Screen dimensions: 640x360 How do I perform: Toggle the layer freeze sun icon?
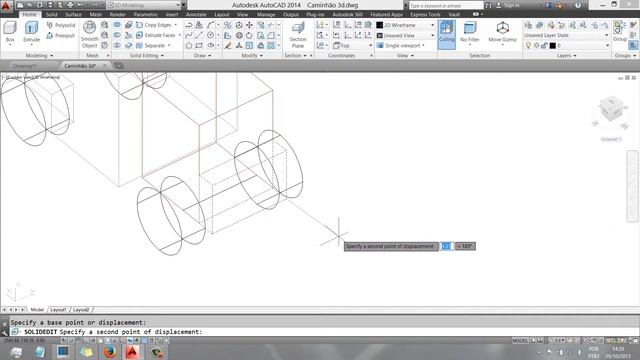click(536, 46)
